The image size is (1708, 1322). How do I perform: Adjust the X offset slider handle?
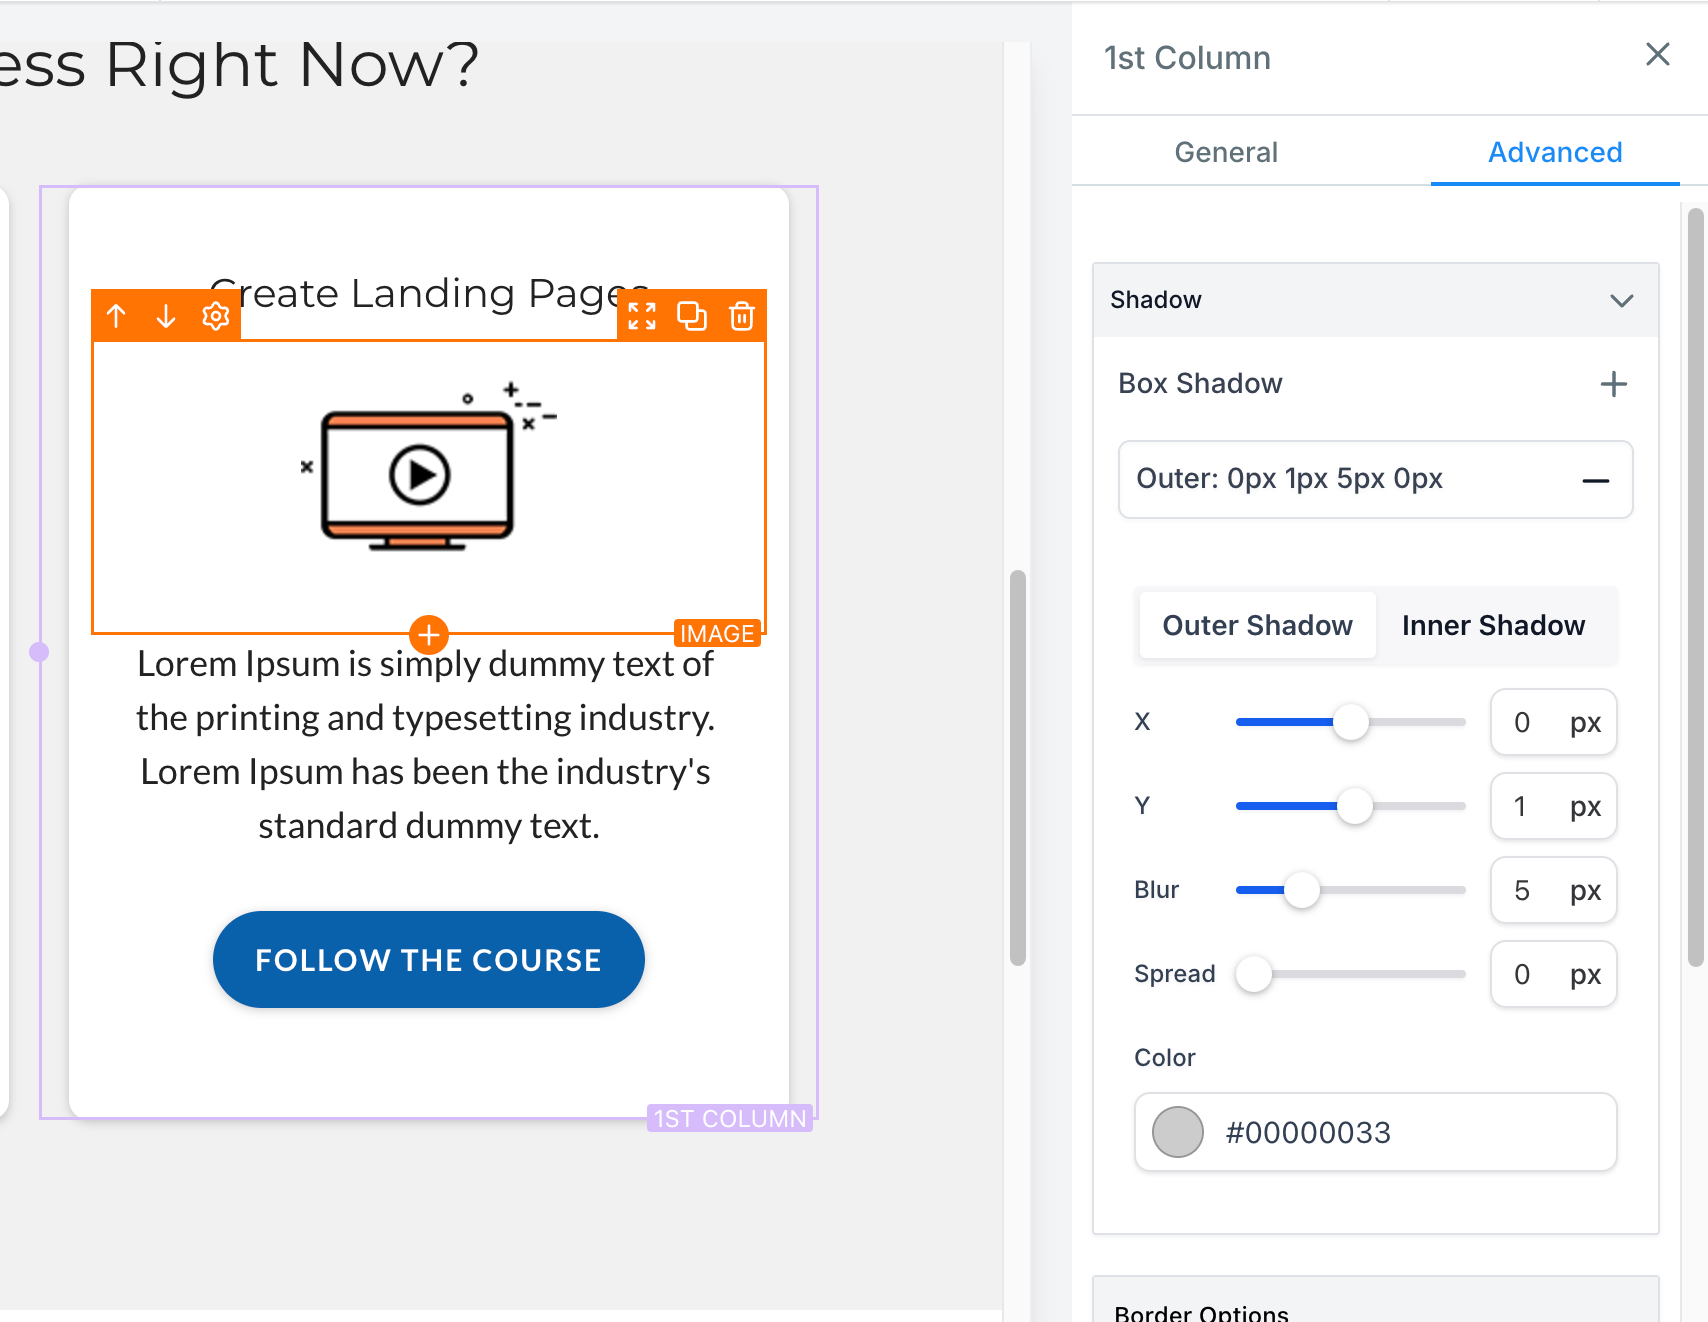(x=1351, y=722)
